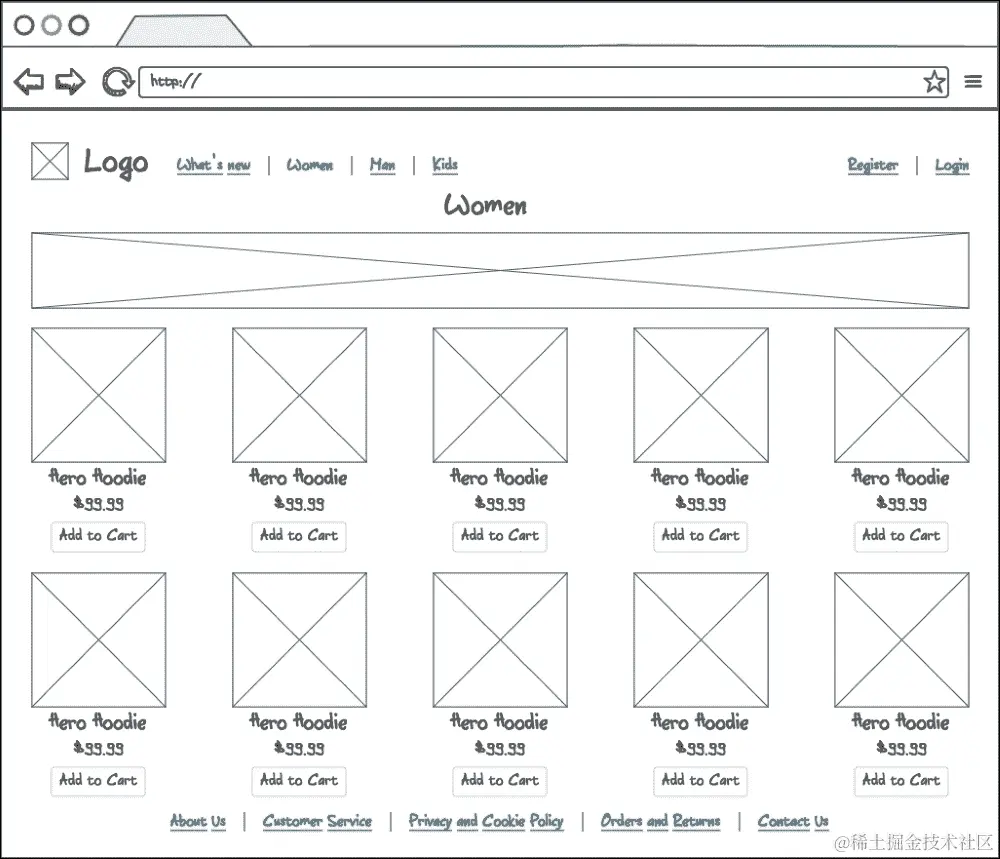Add fifth bottom-row Hero Hoodie to cart
This screenshot has width=1000, height=859.
click(901, 781)
